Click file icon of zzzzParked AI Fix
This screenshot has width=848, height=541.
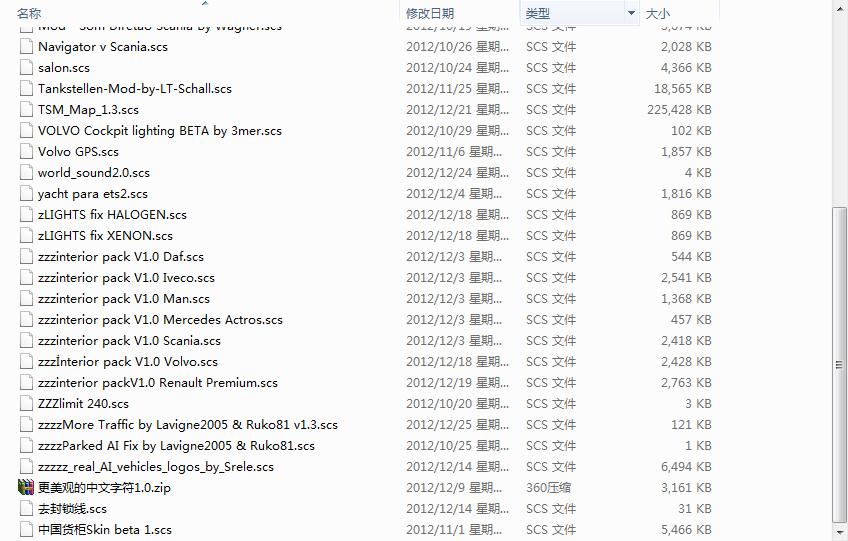(26, 445)
